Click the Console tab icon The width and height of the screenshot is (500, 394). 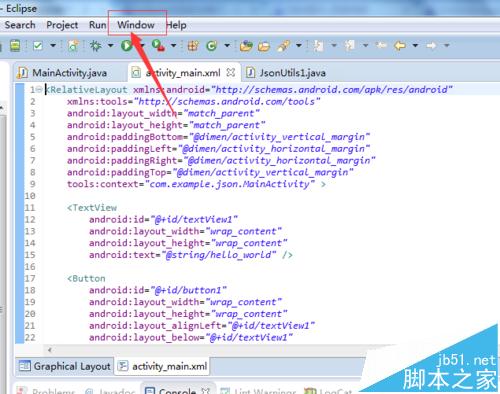click(150, 391)
